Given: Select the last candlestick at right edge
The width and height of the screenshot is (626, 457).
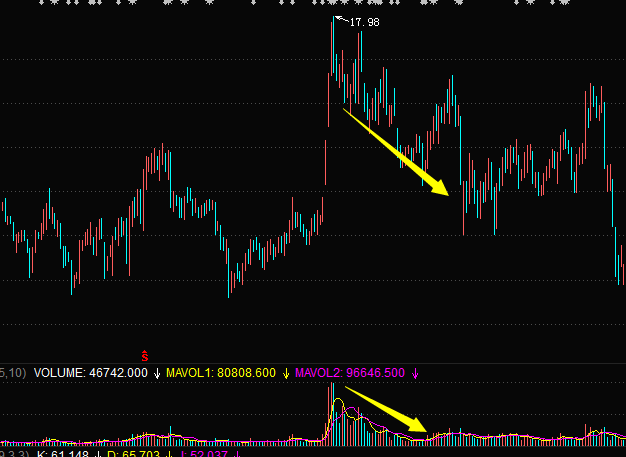Looking at the screenshot, I should [619, 262].
